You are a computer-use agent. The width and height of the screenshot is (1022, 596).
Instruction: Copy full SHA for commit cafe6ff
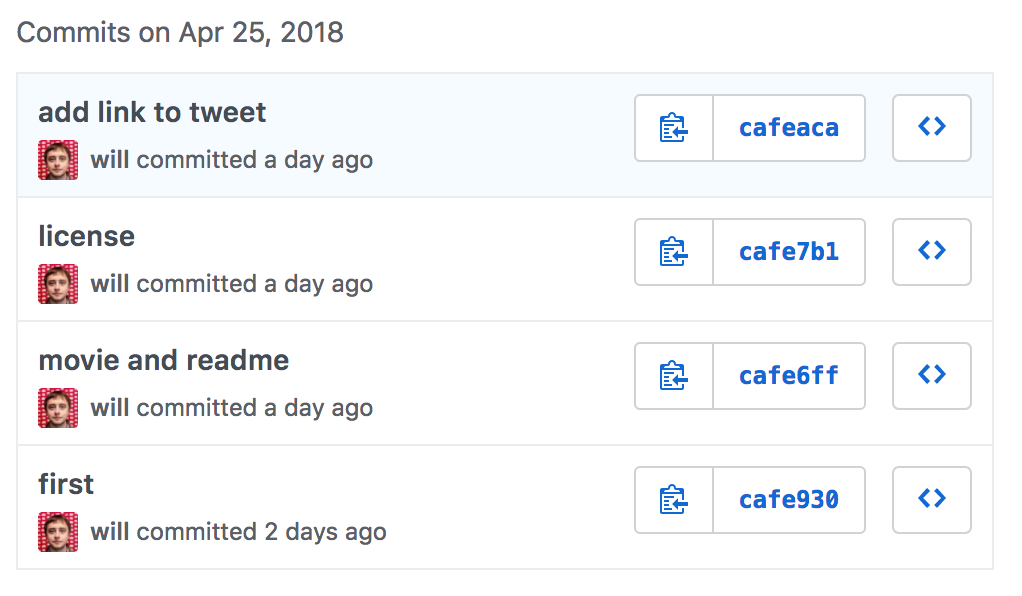pyautogui.click(x=674, y=376)
